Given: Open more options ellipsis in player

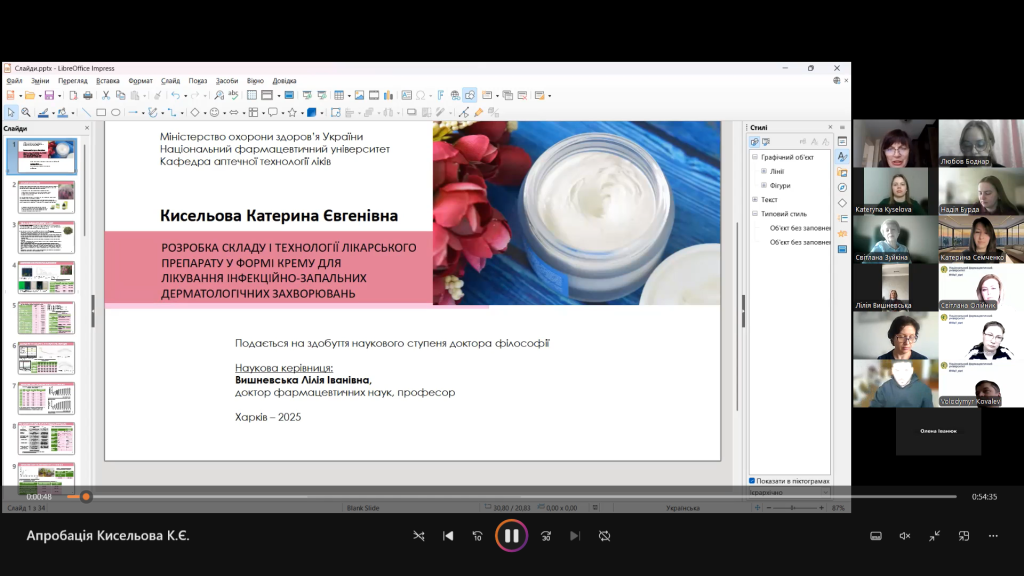Looking at the screenshot, I should [x=993, y=536].
